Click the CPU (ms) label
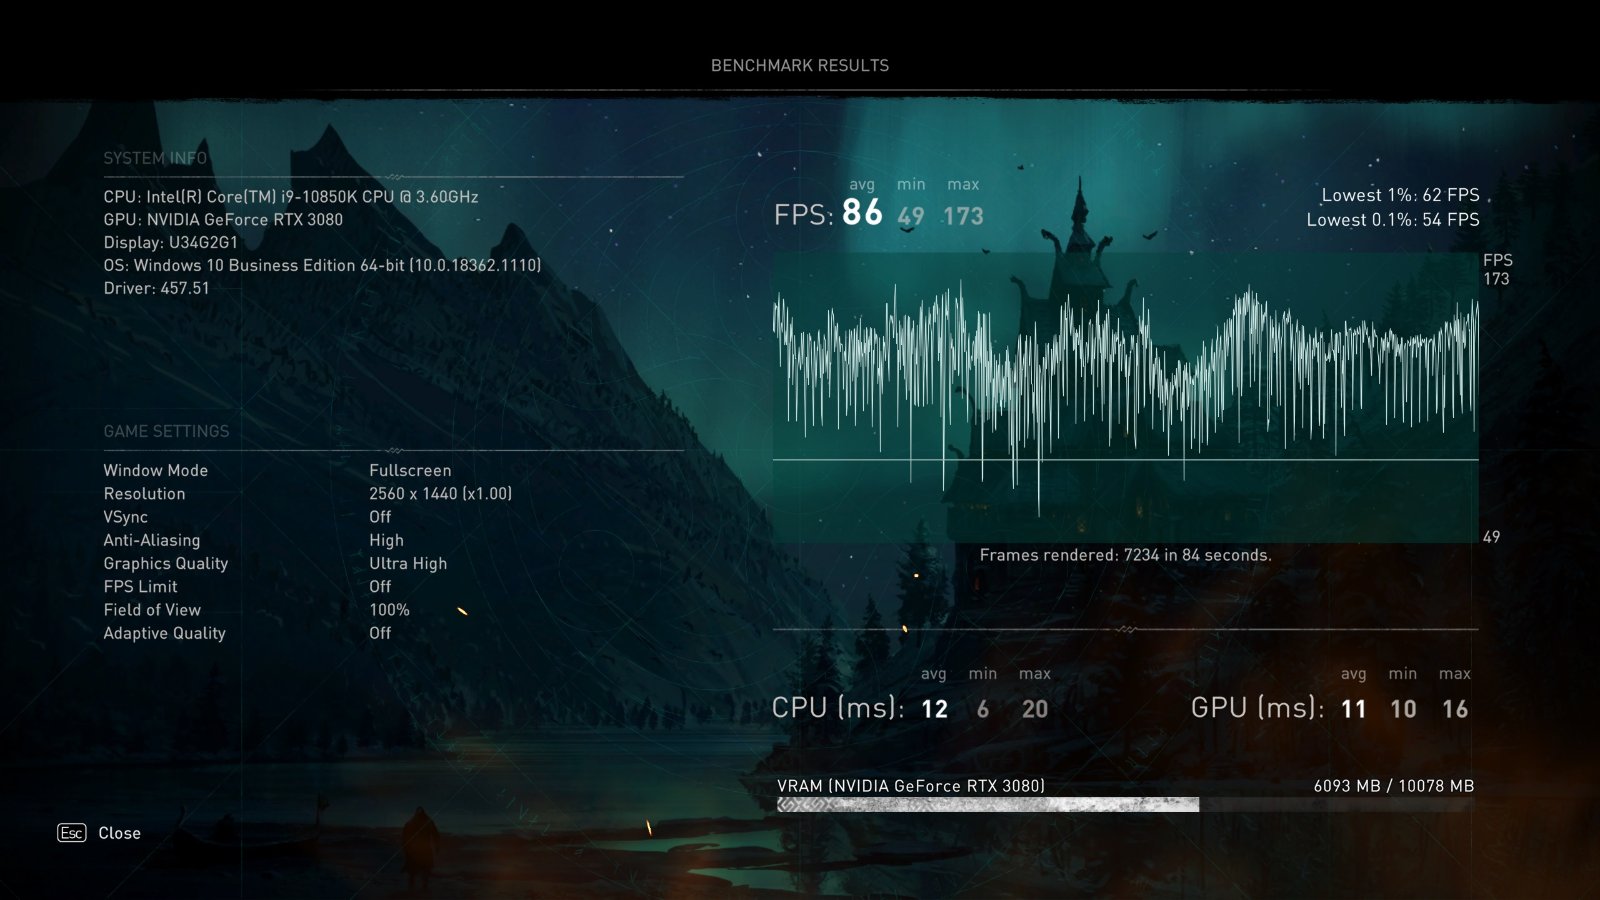Viewport: 1600px width, 900px height. pos(838,708)
